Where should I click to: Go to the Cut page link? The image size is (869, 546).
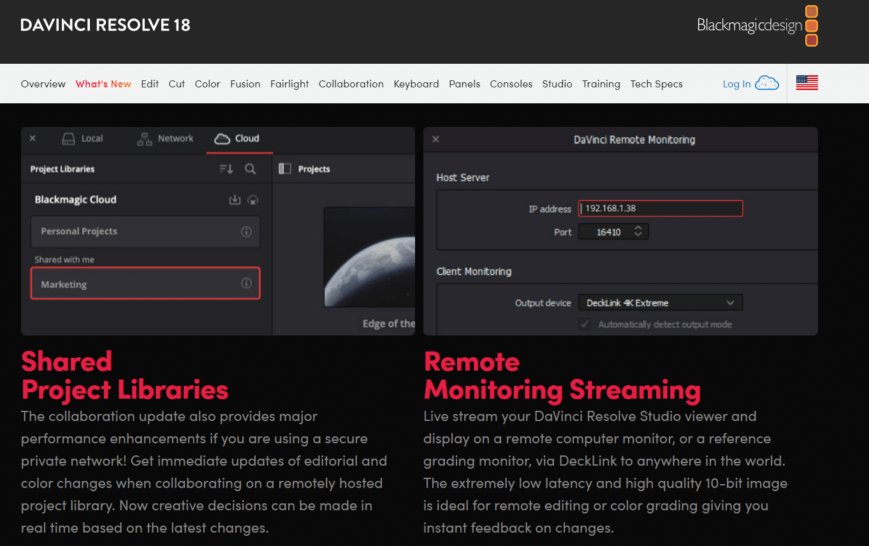177,84
